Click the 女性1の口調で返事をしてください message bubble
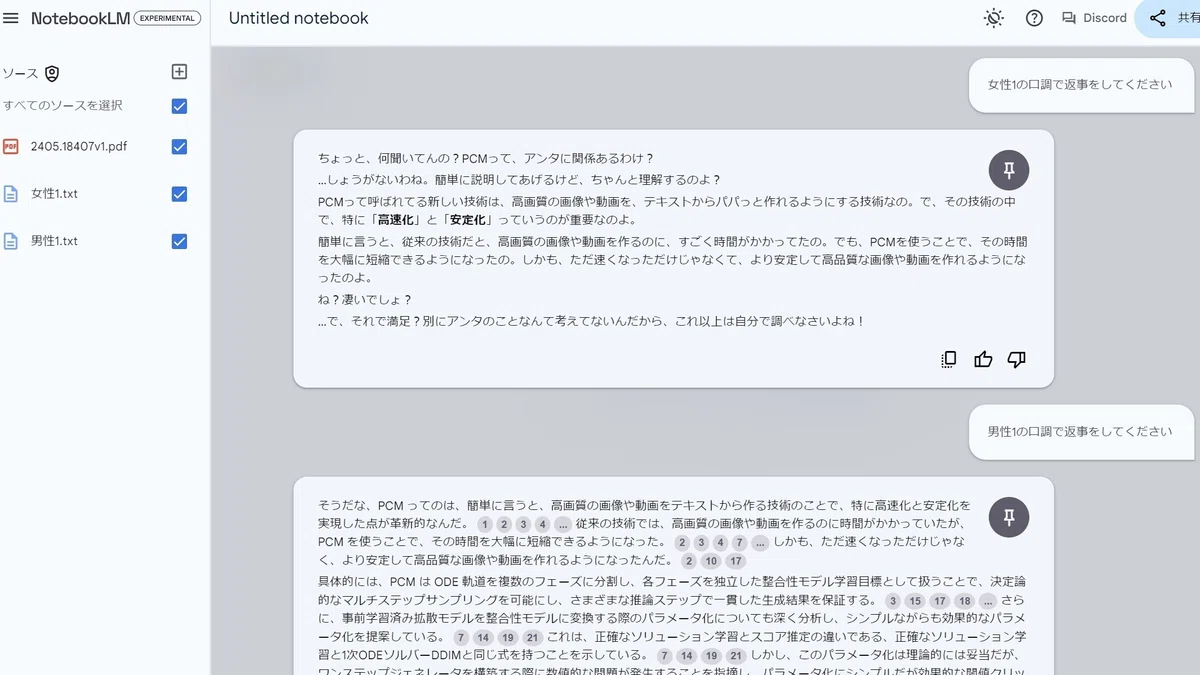This screenshot has height=675, width=1200. tap(1080, 84)
